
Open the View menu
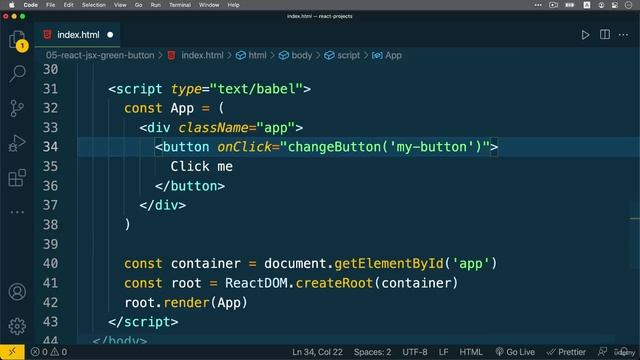click(120, 5)
